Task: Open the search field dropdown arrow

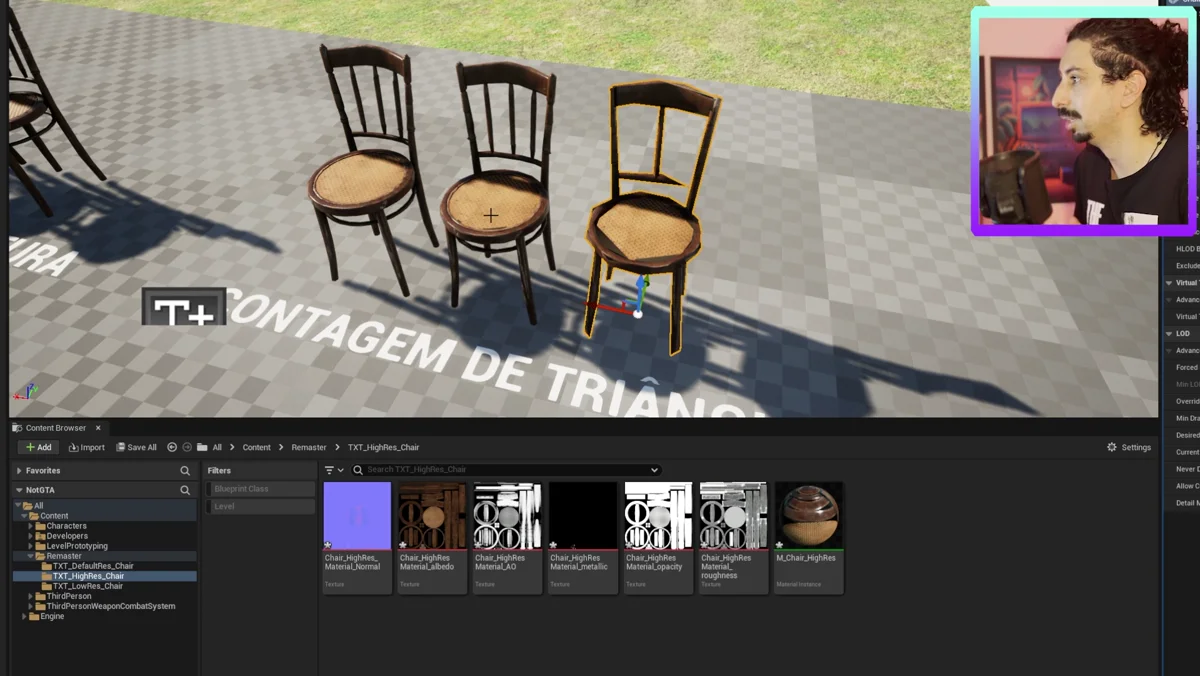Action: tap(654, 470)
